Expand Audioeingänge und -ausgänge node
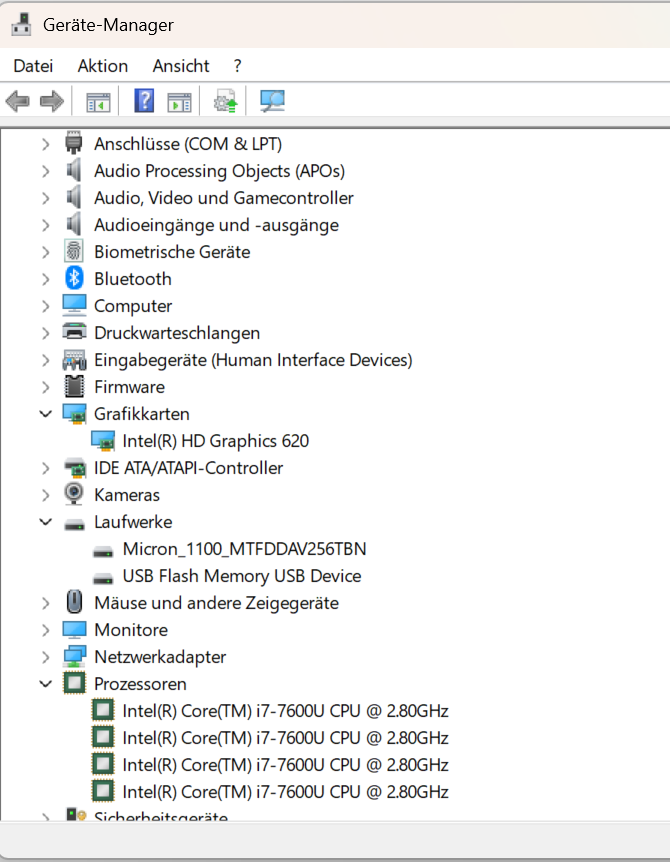The width and height of the screenshot is (670, 862). click(46, 225)
